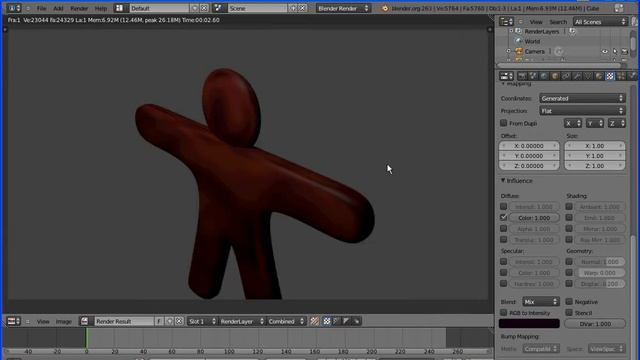Viewport: 640px width, 360px height.
Task: Click the Offset X 0.00000 field
Action: coord(529,146)
